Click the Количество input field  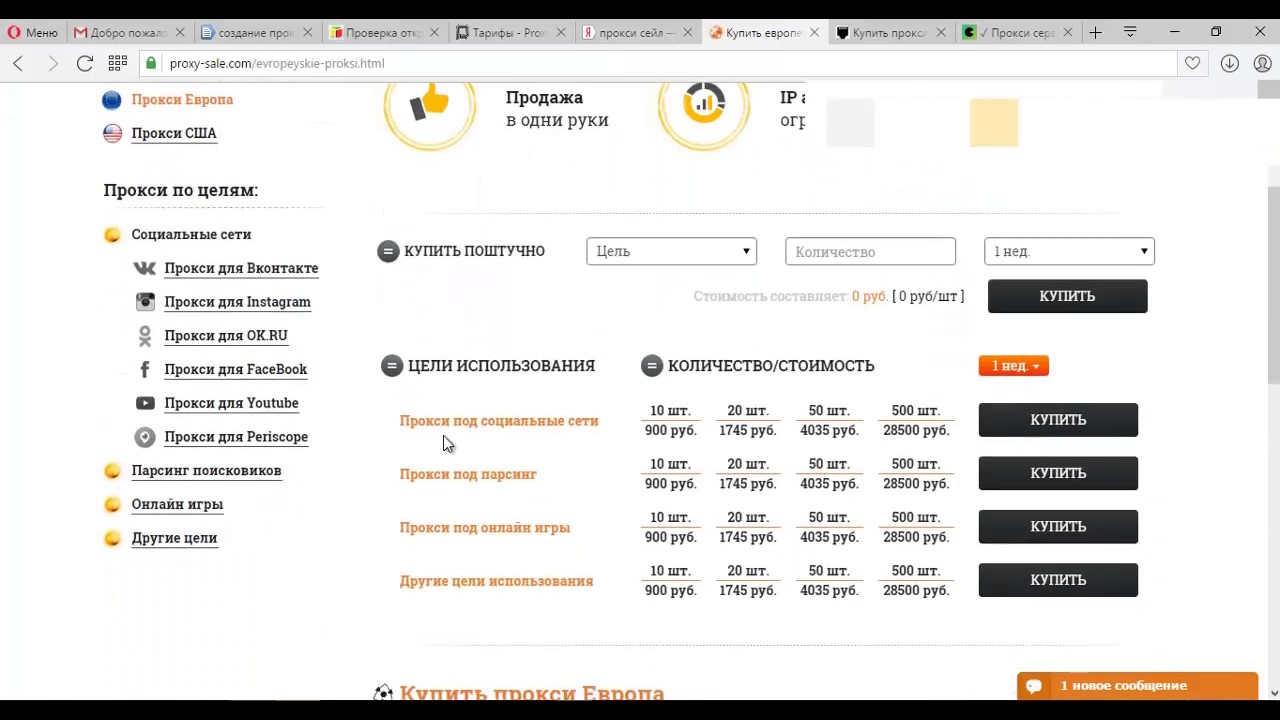pyautogui.click(x=870, y=251)
